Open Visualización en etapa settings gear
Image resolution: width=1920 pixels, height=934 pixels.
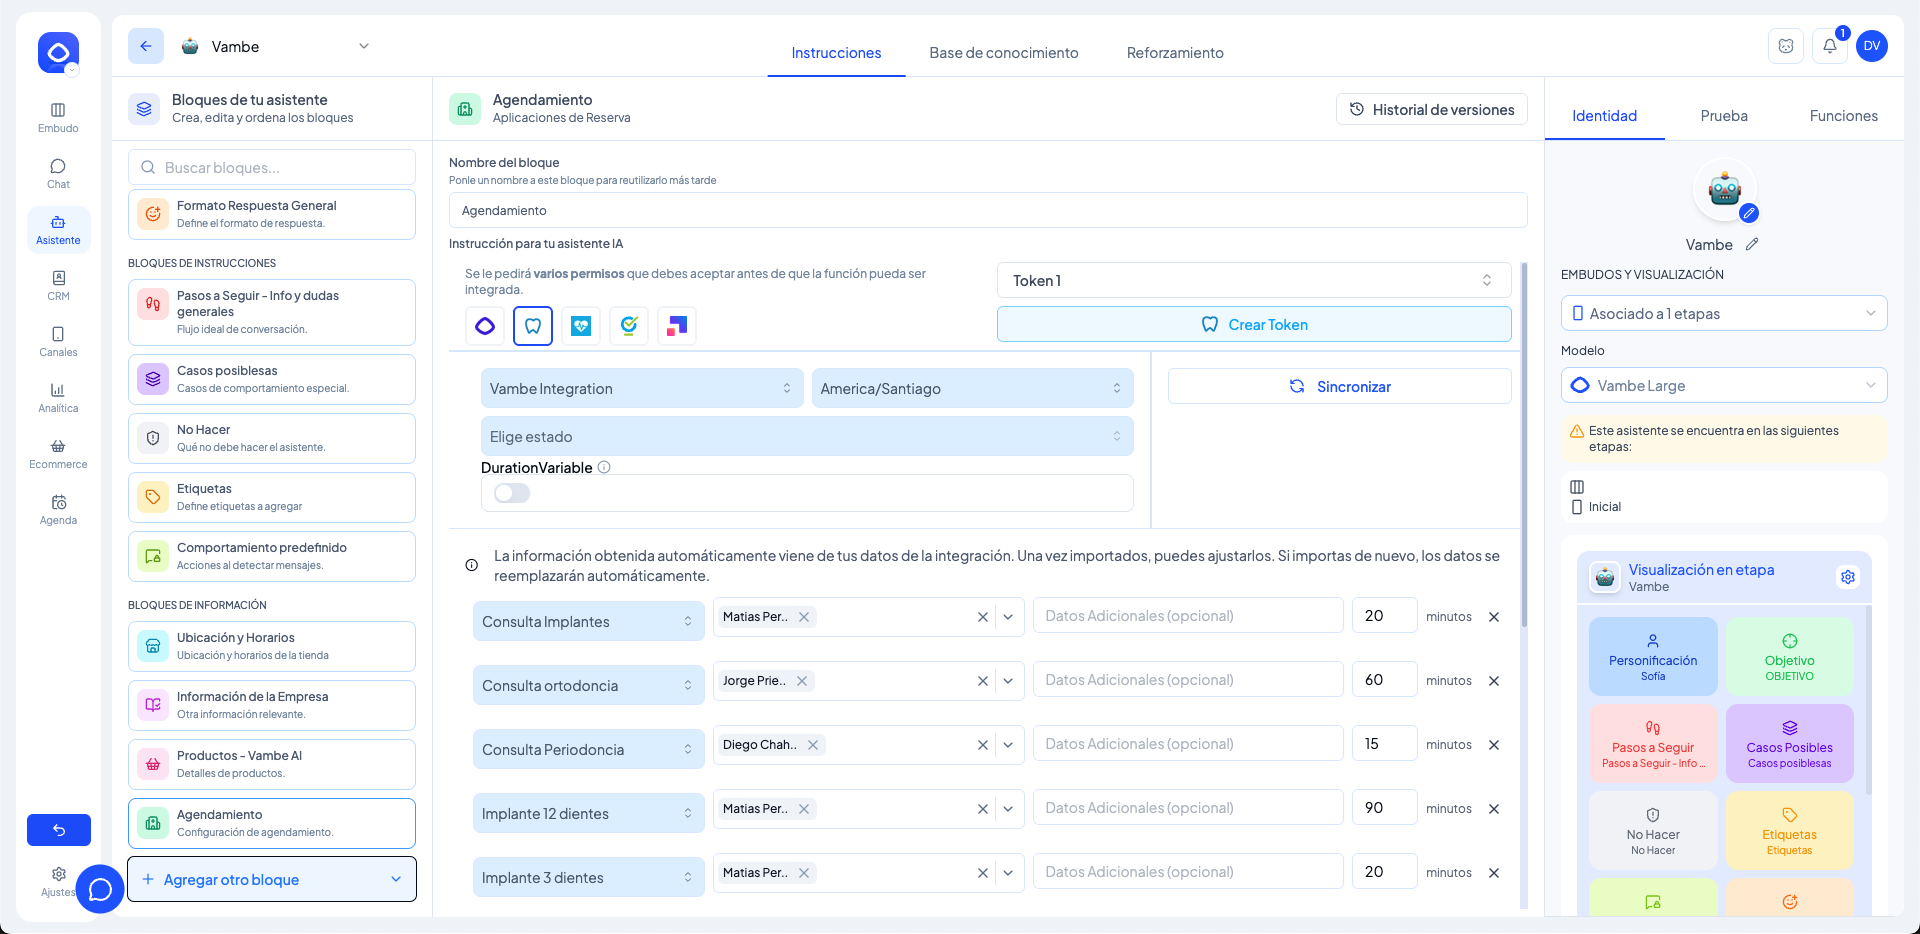(x=1847, y=577)
